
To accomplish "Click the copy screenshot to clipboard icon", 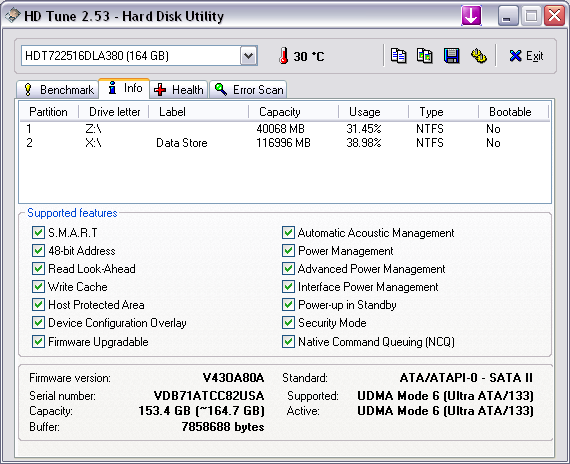I will click(x=425, y=56).
